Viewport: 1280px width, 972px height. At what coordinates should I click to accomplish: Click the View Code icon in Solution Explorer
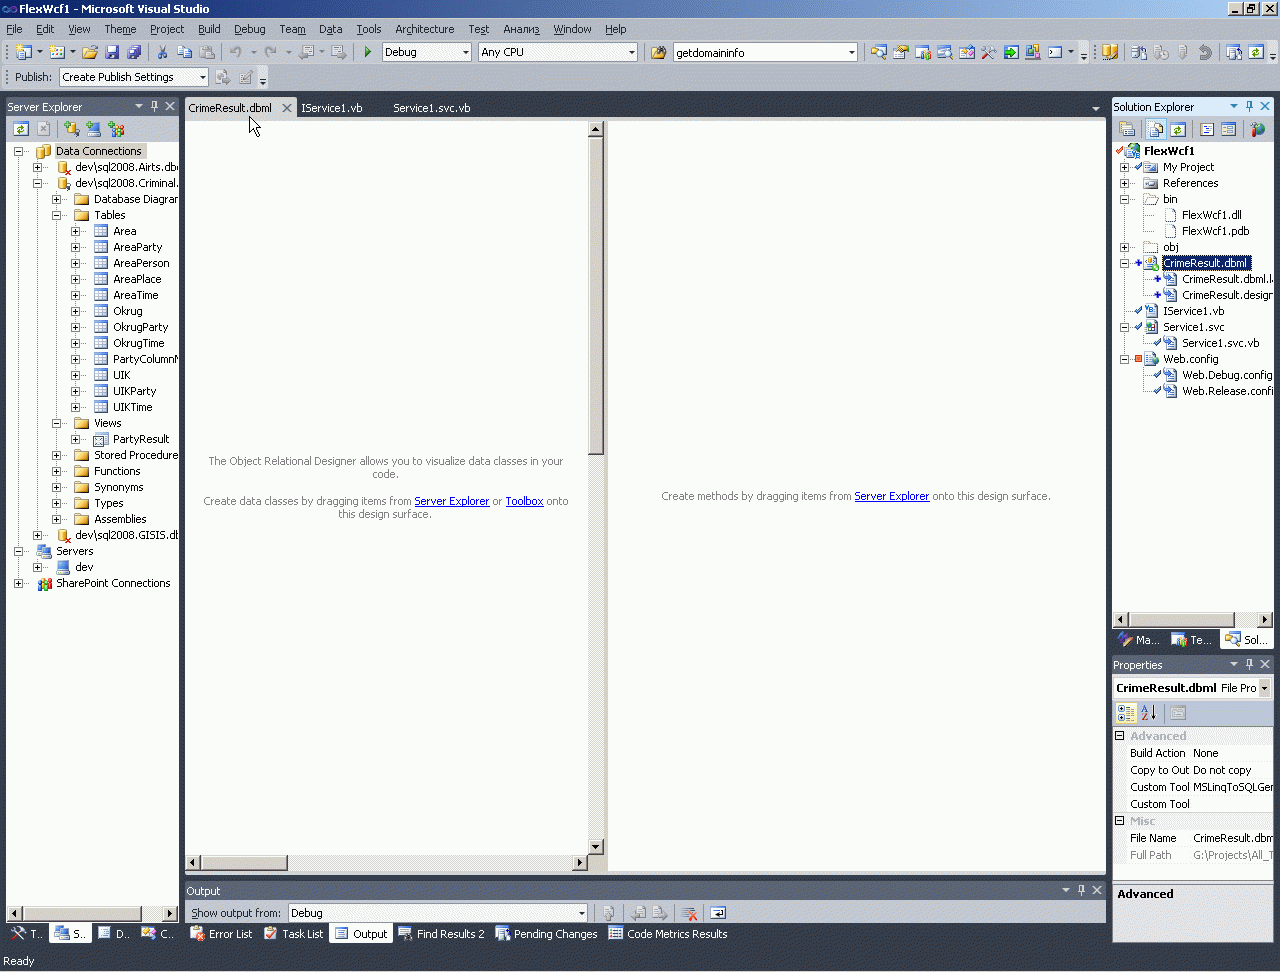click(x=1207, y=129)
